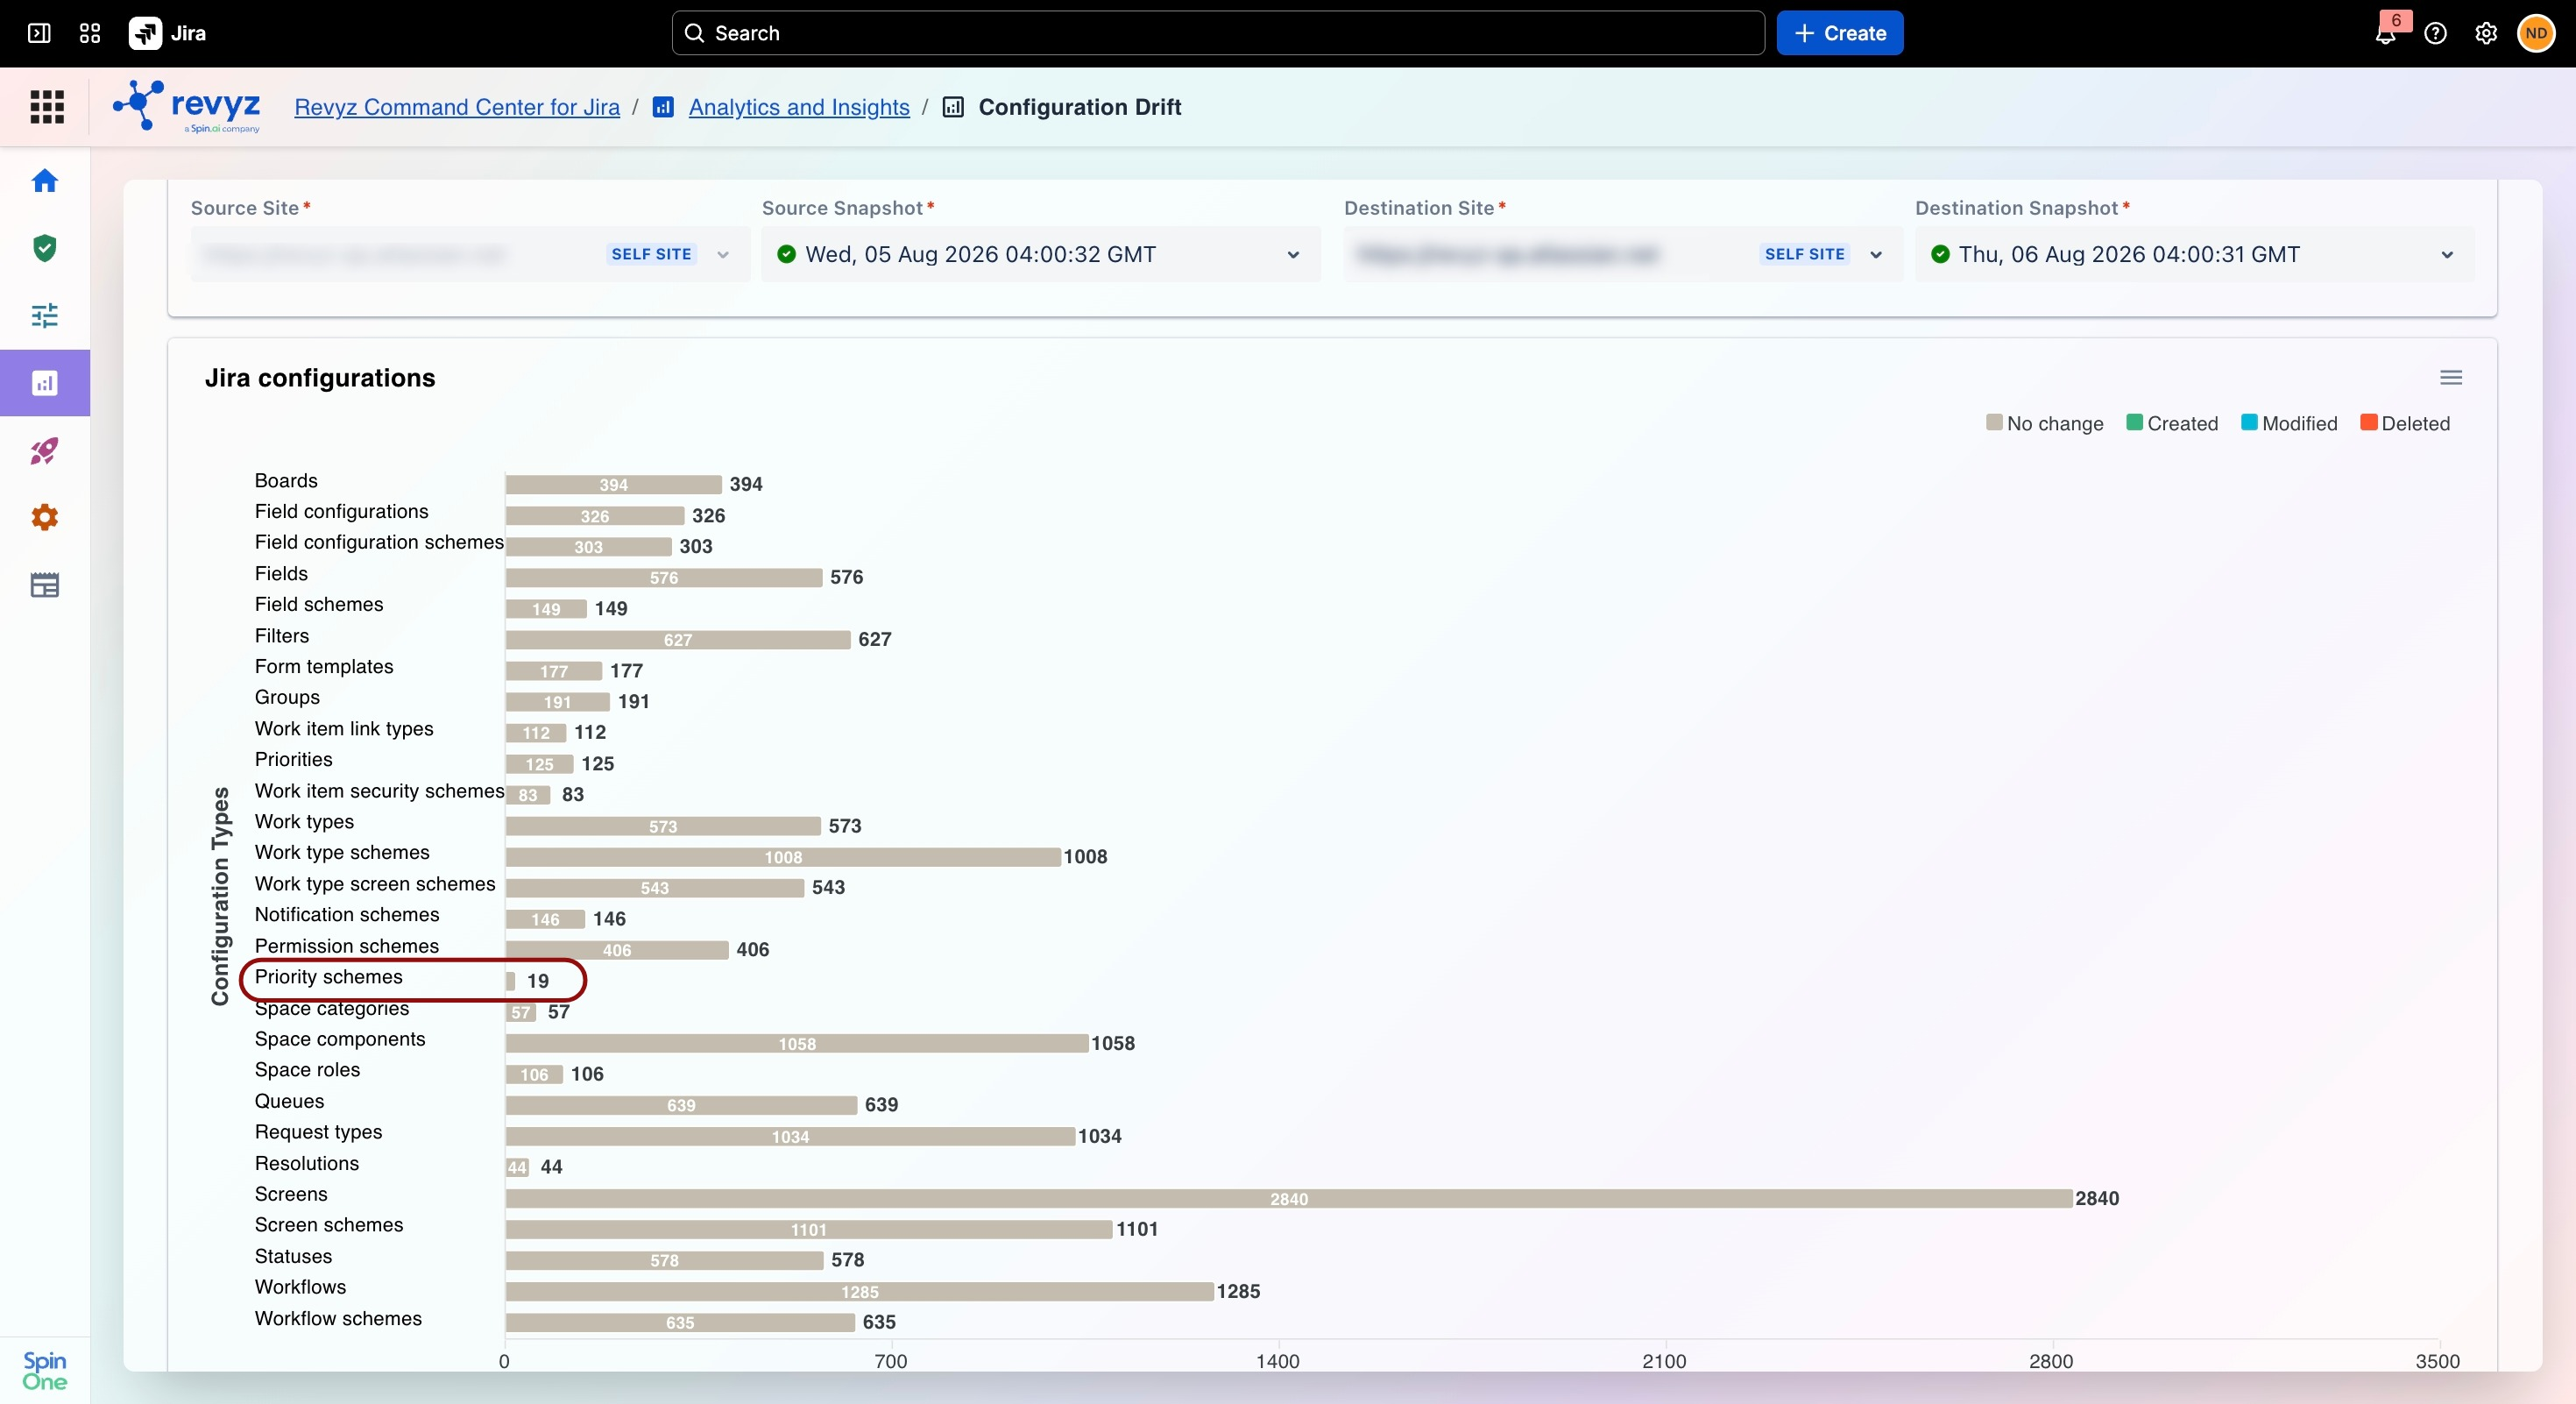Click the "Work item security schemes" axis label
Screen dimensions: 2576x1404
click(x=379, y=791)
